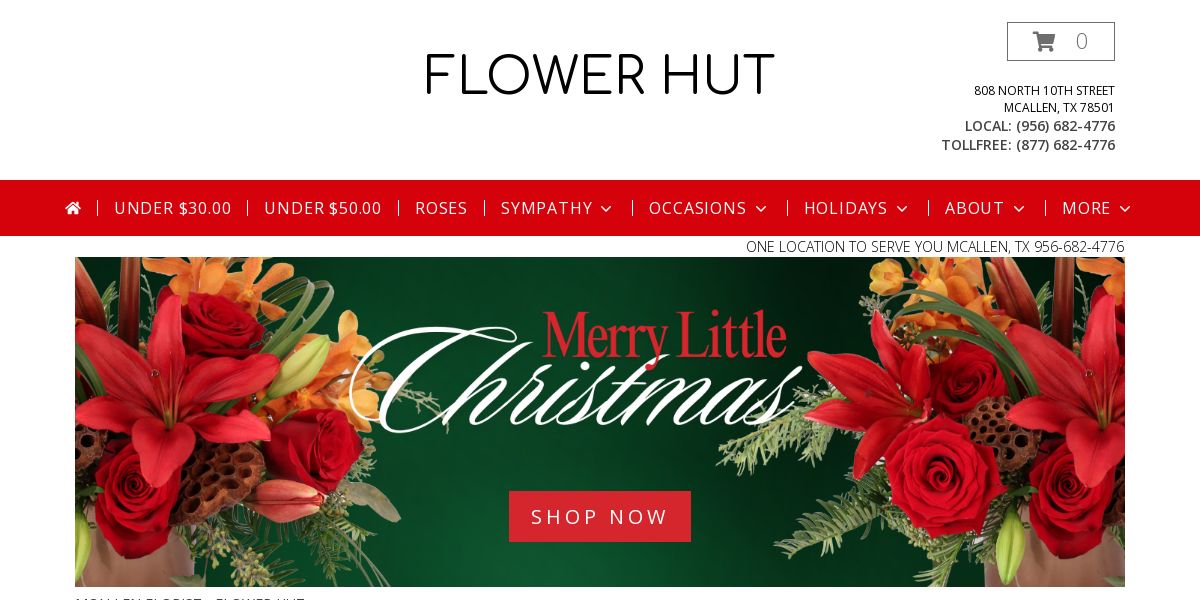Screen dimensions: 1200x600
Task: Click the Sympathy menu label
Action: pyautogui.click(x=547, y=208)
